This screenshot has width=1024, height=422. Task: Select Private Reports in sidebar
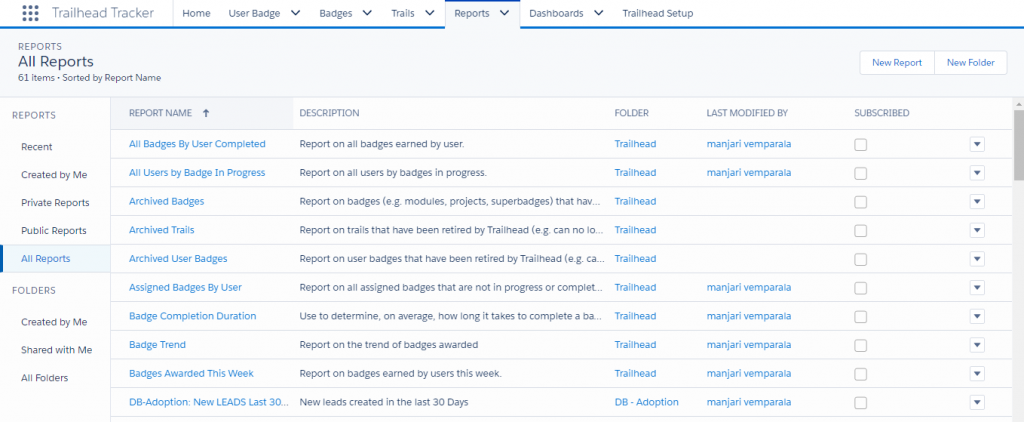(55, 203)
